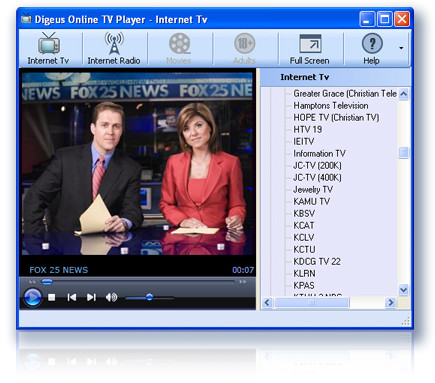Select the KCAT channel
This screenshot has height=383, width=435.
point(304,226)
